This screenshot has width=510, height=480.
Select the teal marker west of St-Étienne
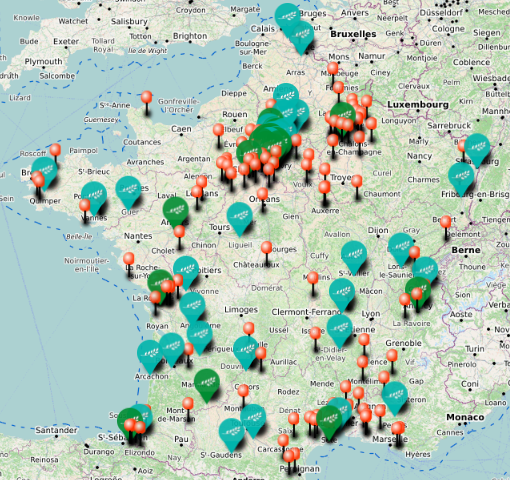(x=340, y=331)
